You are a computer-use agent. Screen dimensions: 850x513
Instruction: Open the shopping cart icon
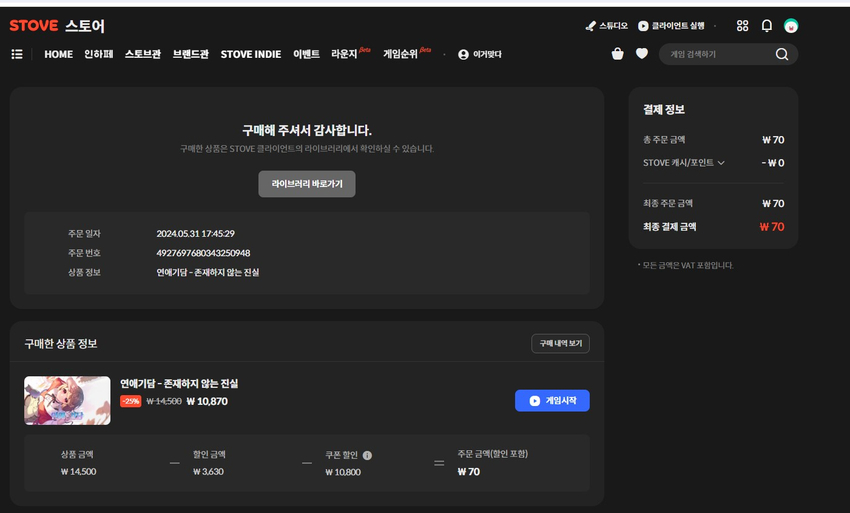tap(617, 54)
